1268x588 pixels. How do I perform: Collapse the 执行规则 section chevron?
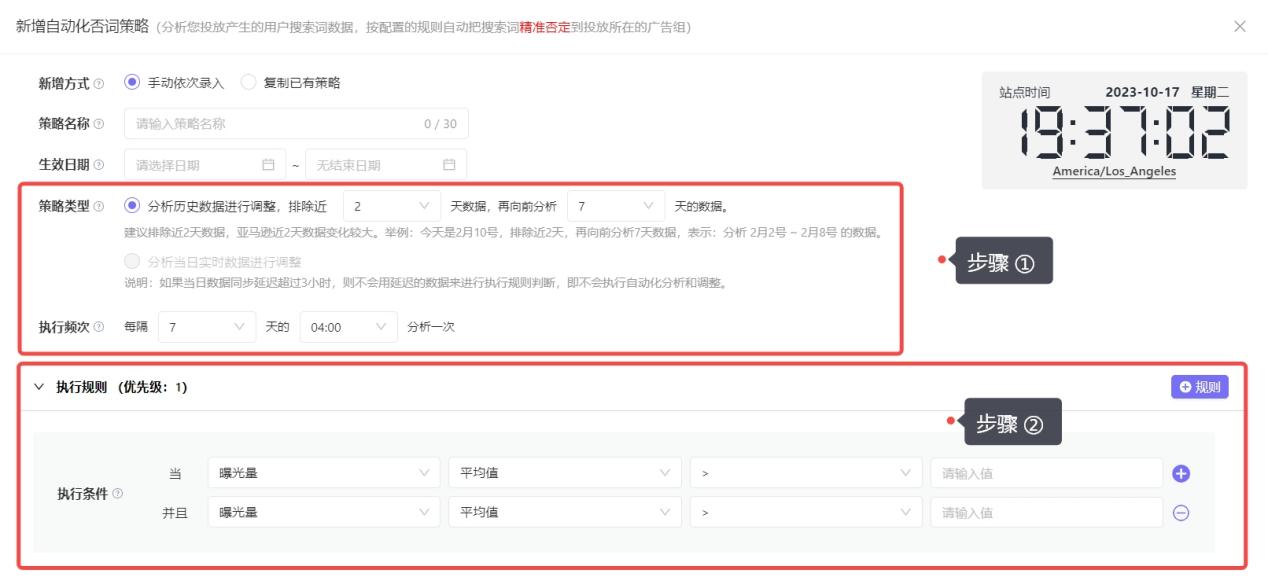click(40, 387)
